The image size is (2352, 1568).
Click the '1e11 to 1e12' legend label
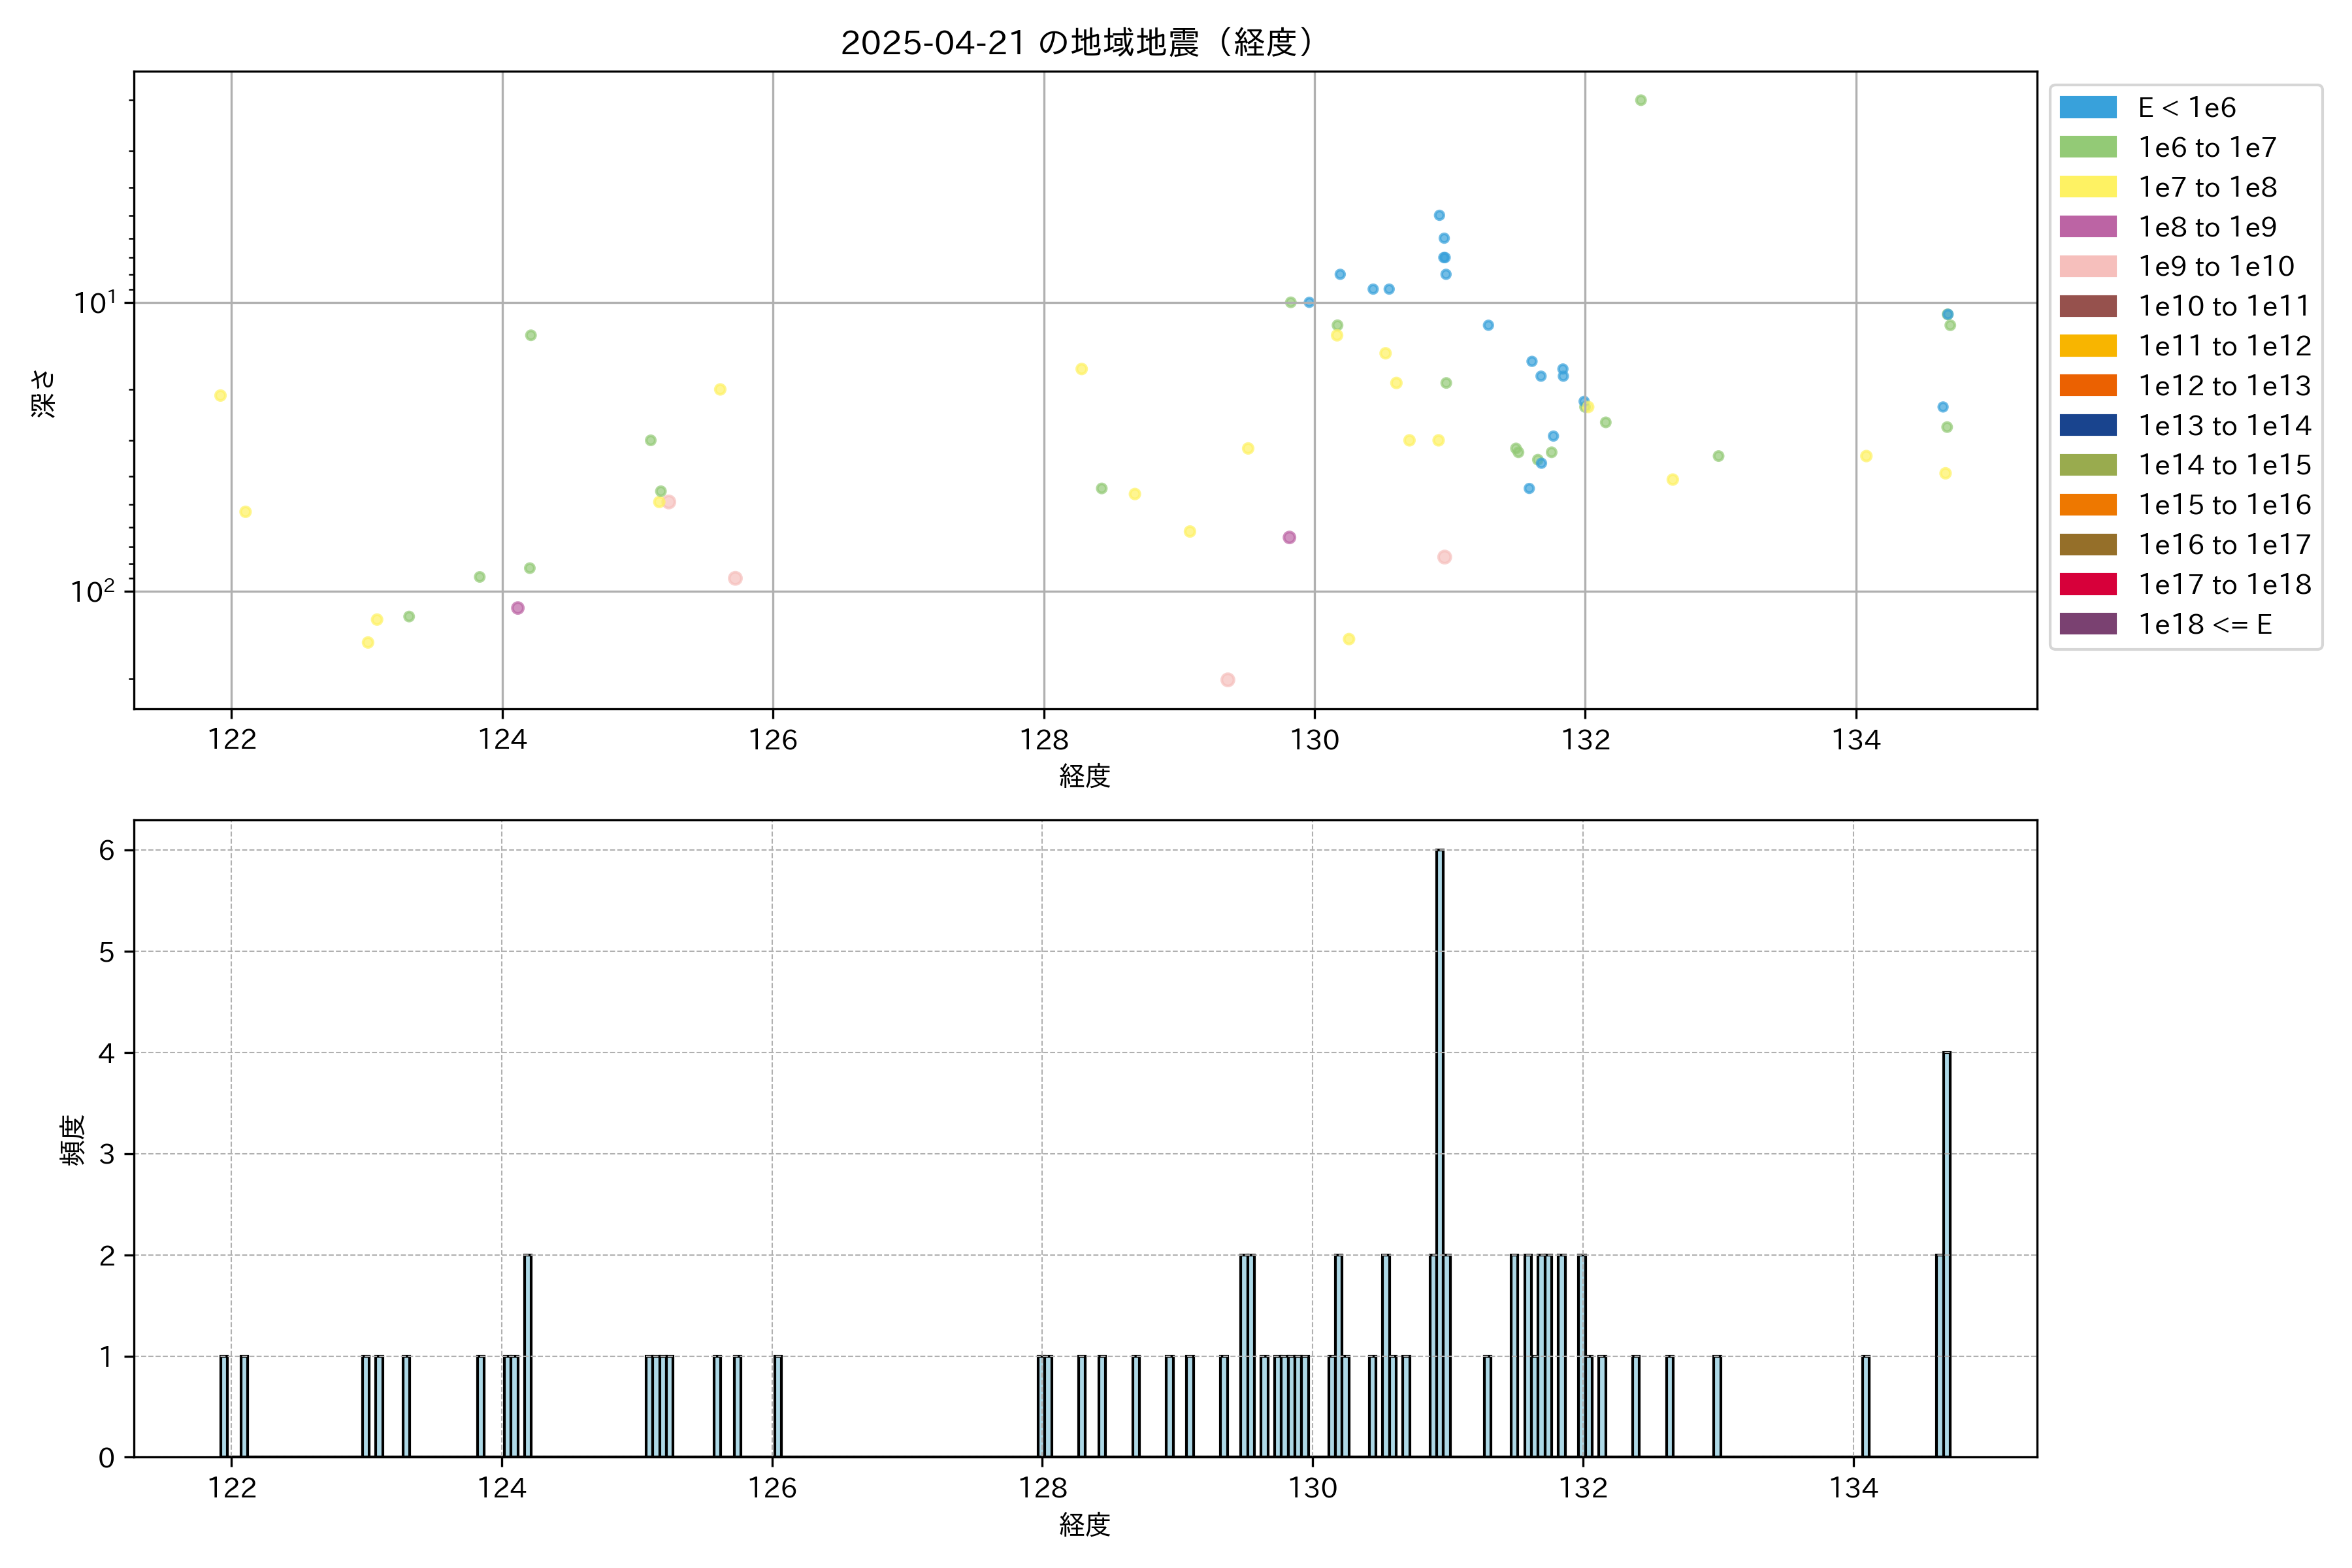coord(2224,346)
